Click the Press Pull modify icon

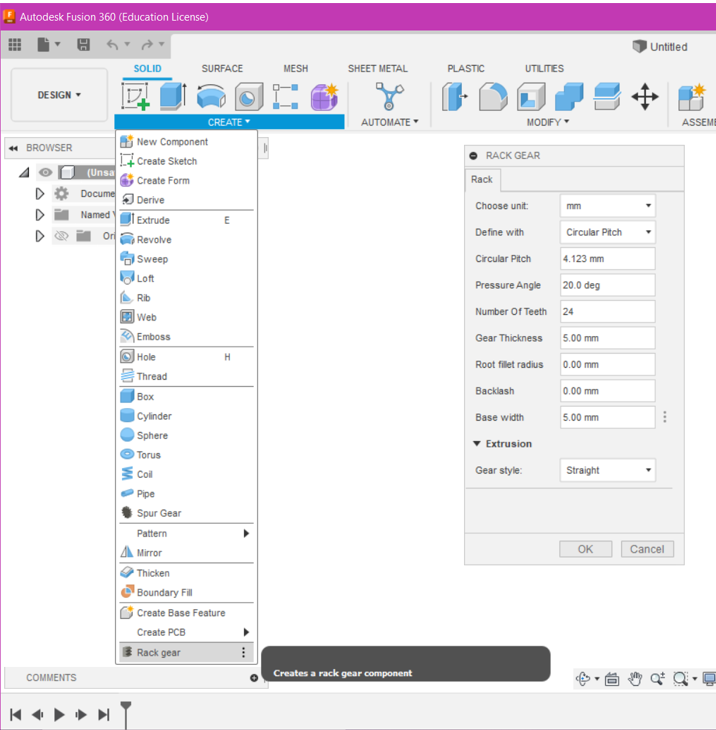pyautogui.click(x=455, y=97)
